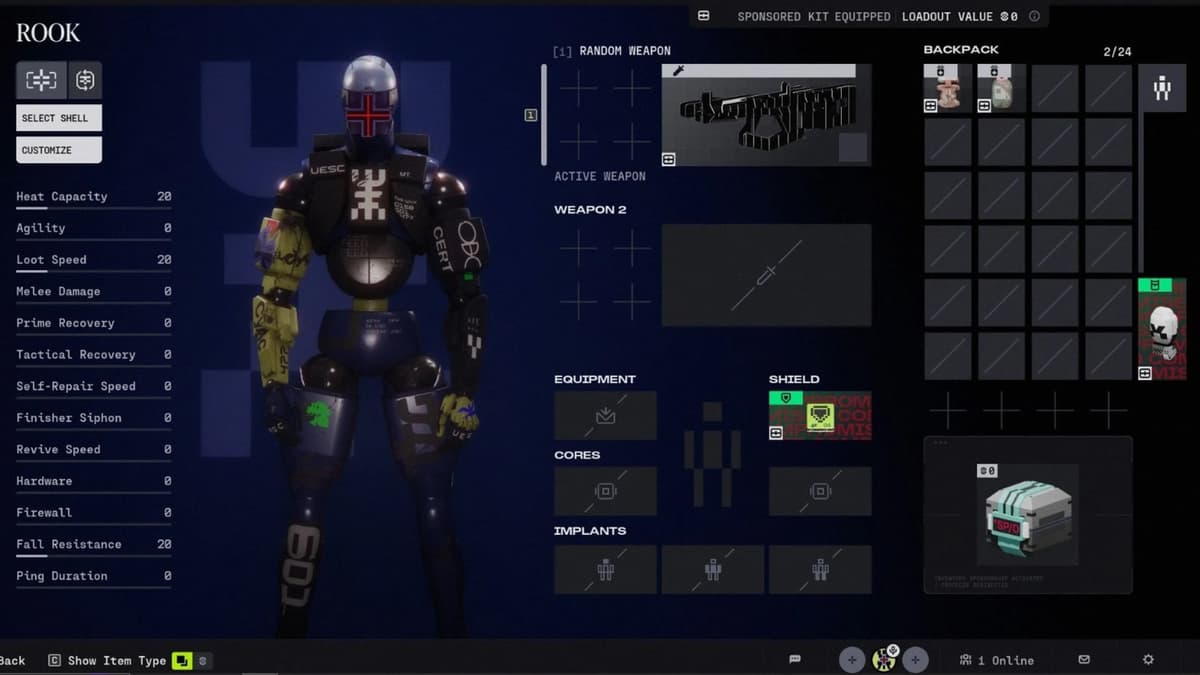Open the chat speech bubble icon
This screenshot has width=1200, height=675.
point(795,660)
